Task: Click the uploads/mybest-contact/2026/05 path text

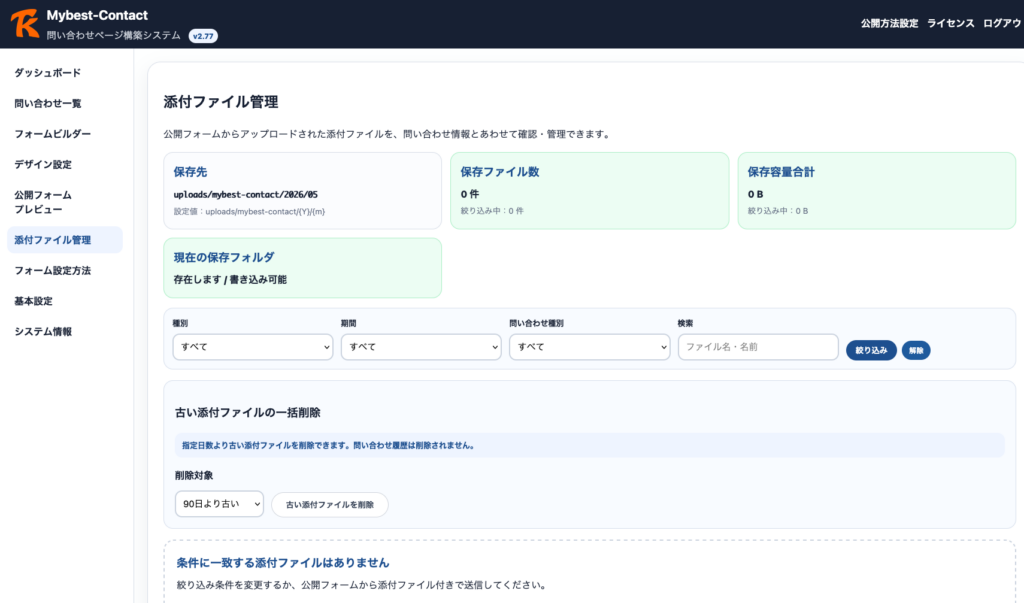Action: coord(246,195)
